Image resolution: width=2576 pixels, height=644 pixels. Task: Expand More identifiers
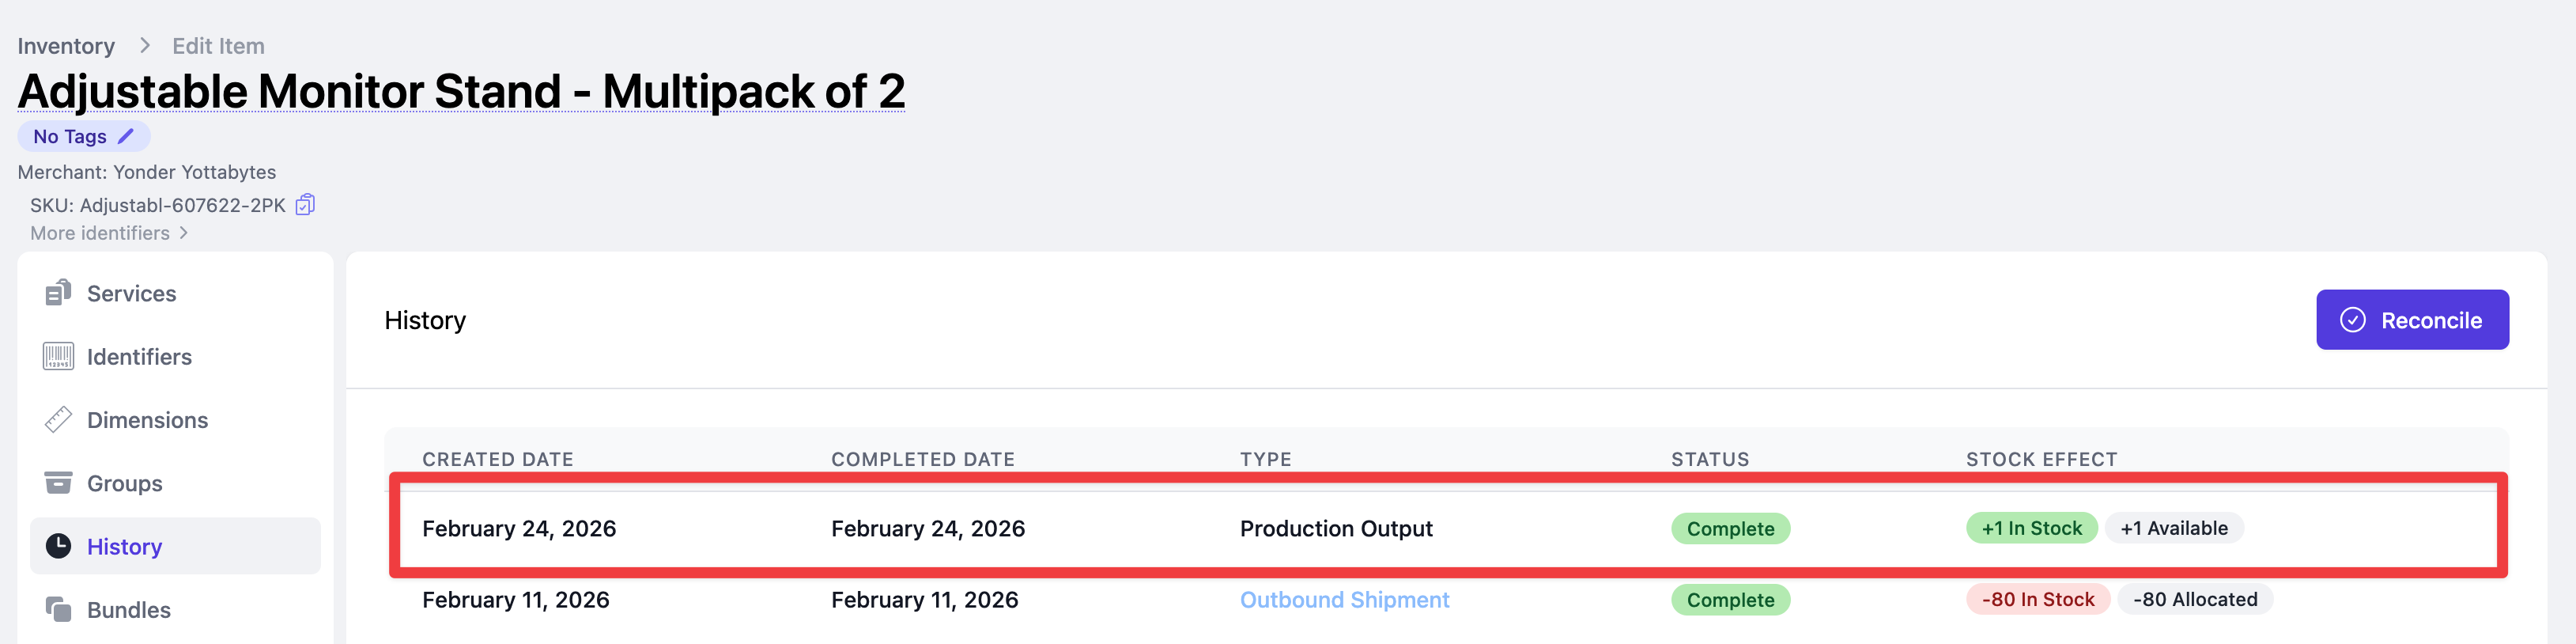tap(108, 233)
